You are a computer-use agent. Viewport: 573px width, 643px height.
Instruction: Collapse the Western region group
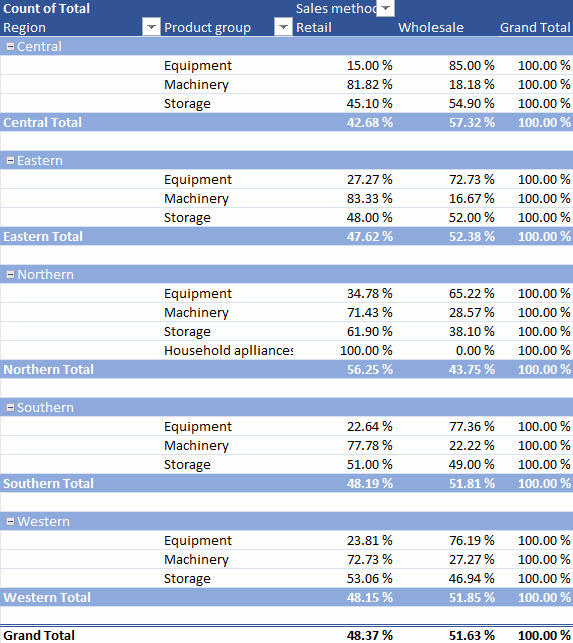pyautogui.click(x=11, y=522)
